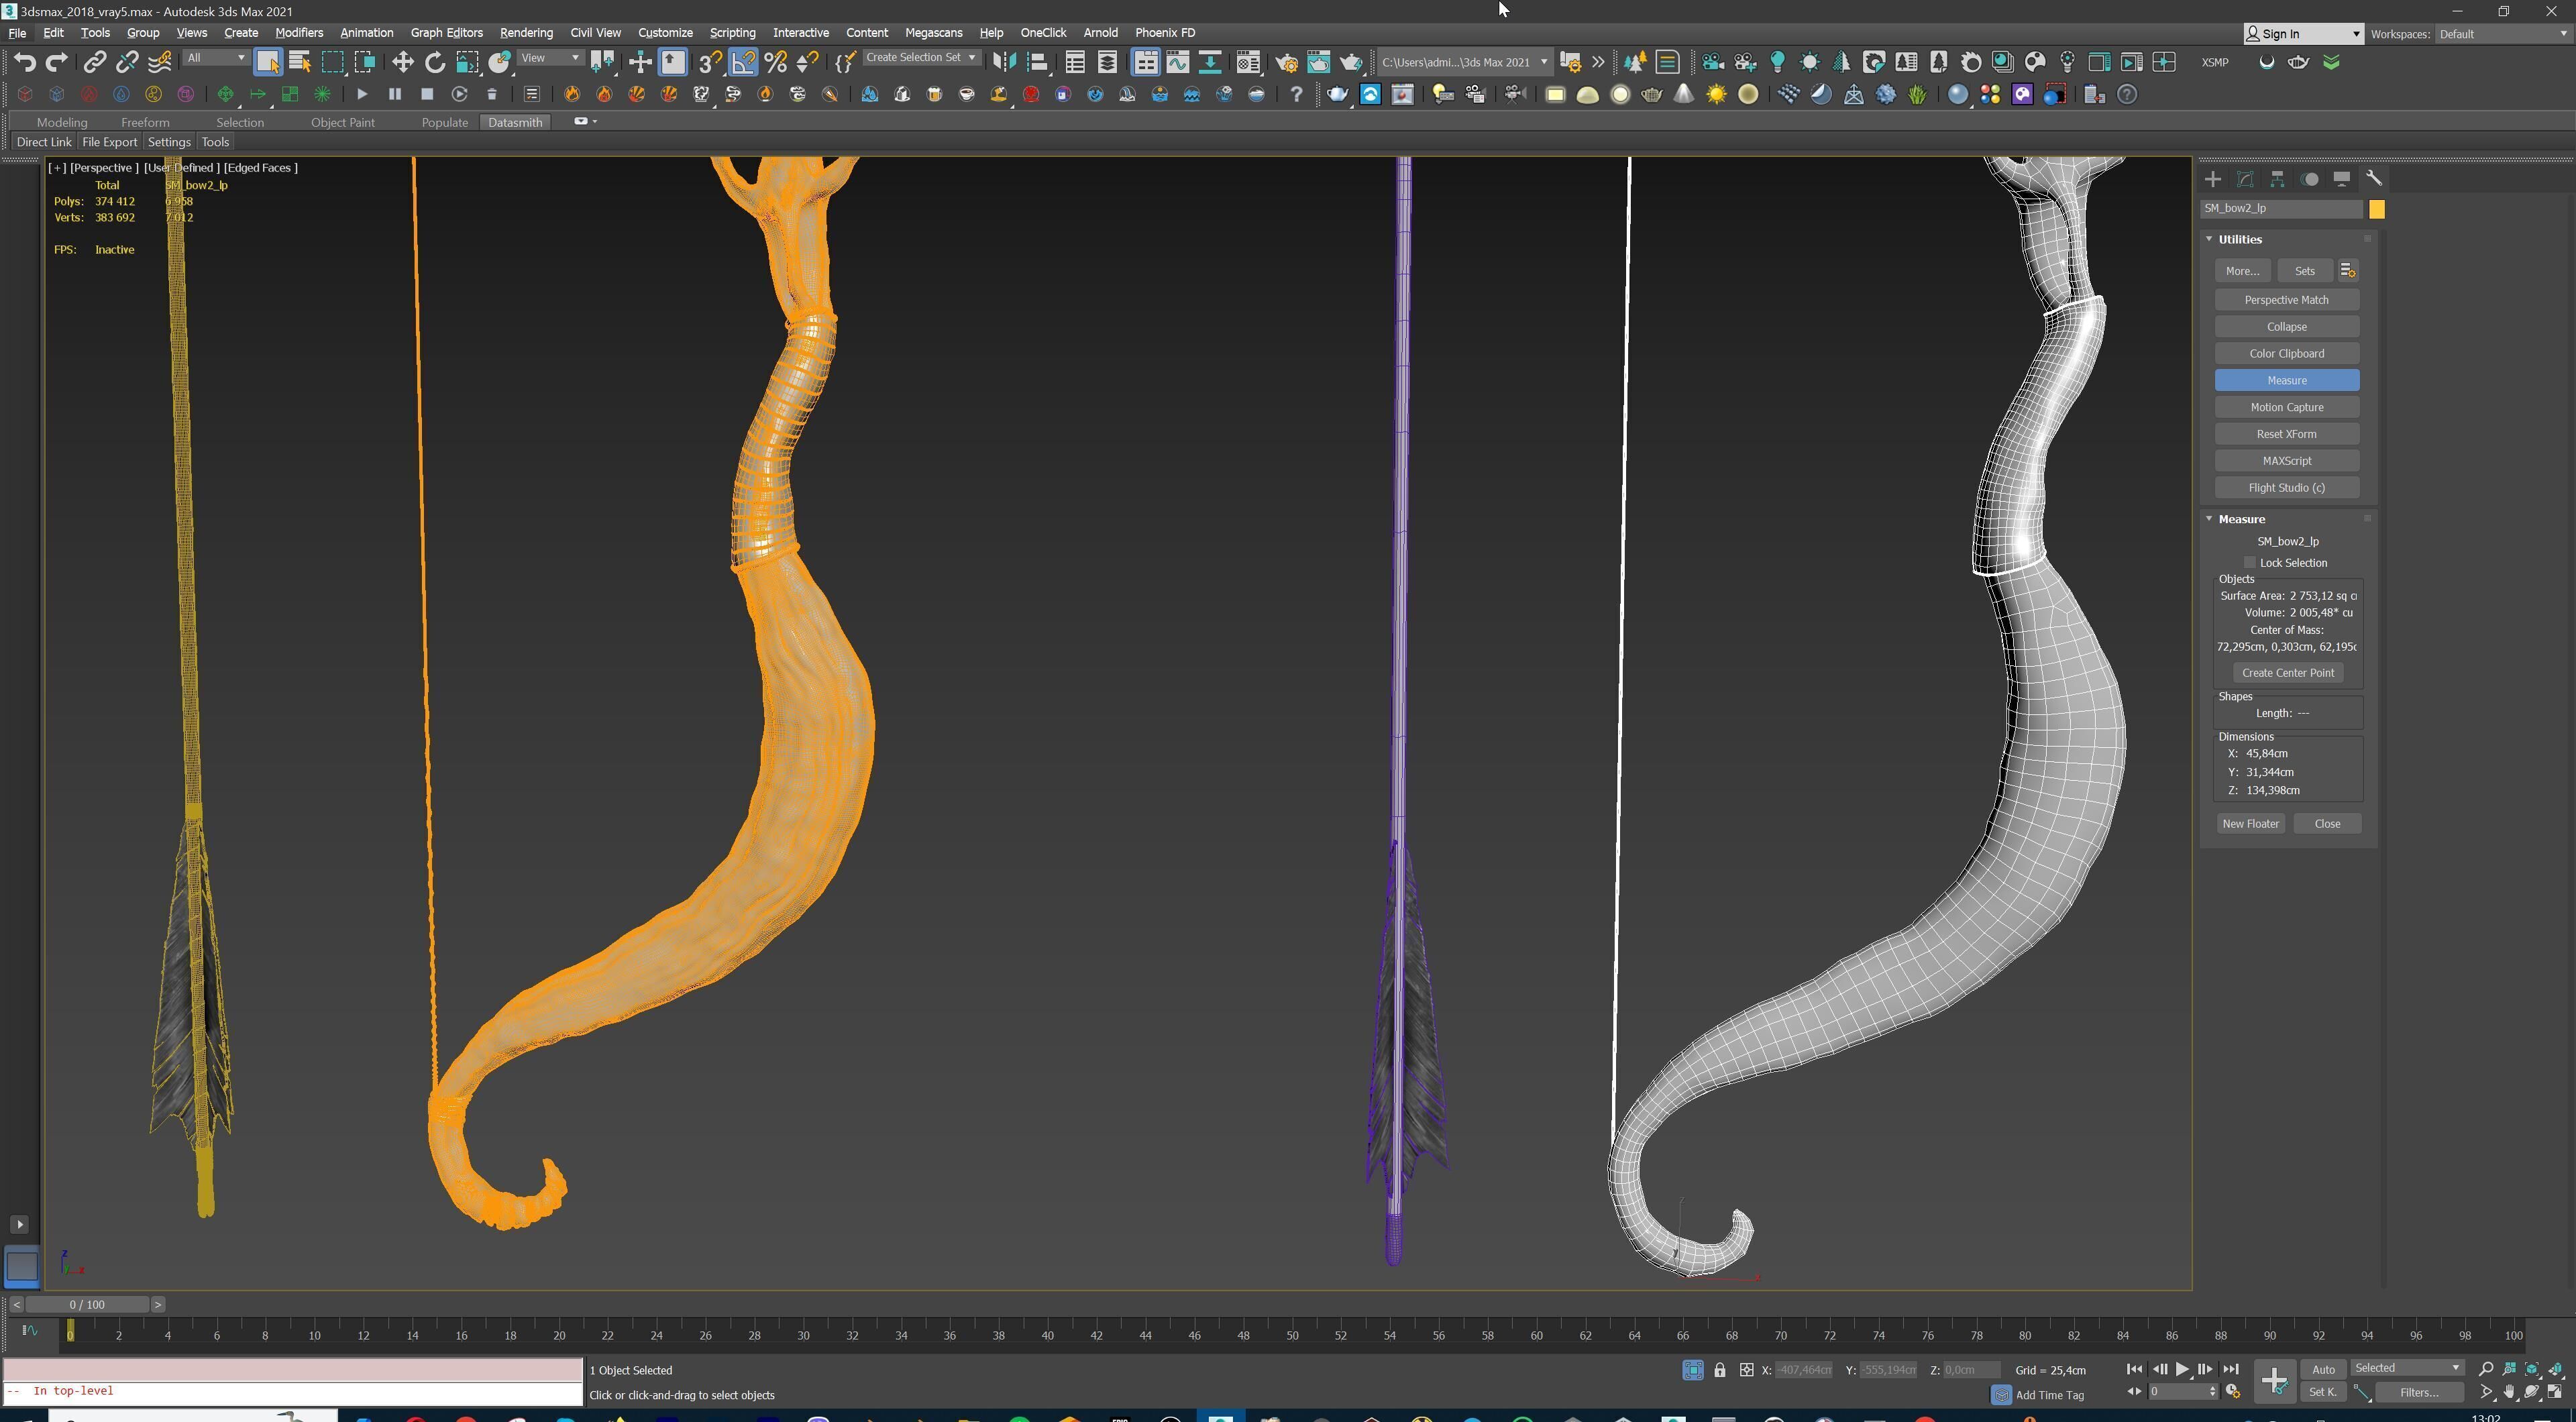Viewport: 2576px width, 1422px height.
Task: Open the Modifiers menu
Action: click(x=299, y=32)
